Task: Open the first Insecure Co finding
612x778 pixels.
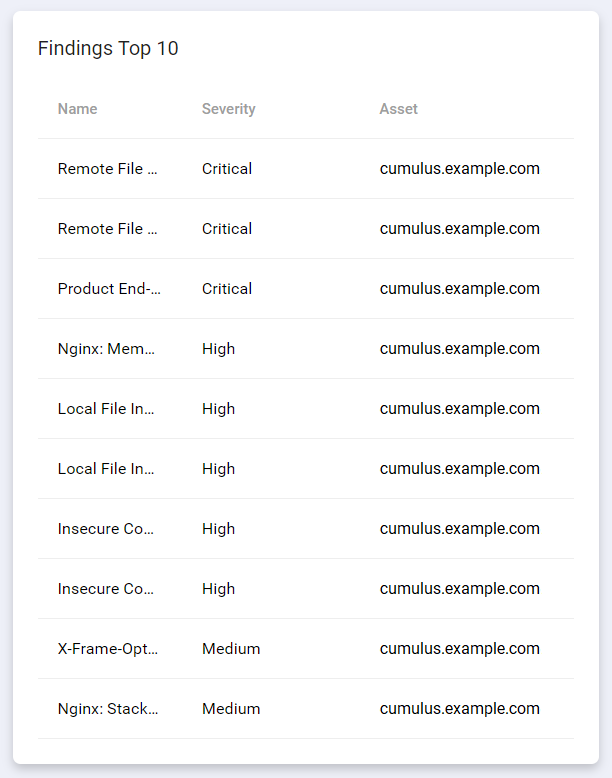Action: click(x=107, y=529)
